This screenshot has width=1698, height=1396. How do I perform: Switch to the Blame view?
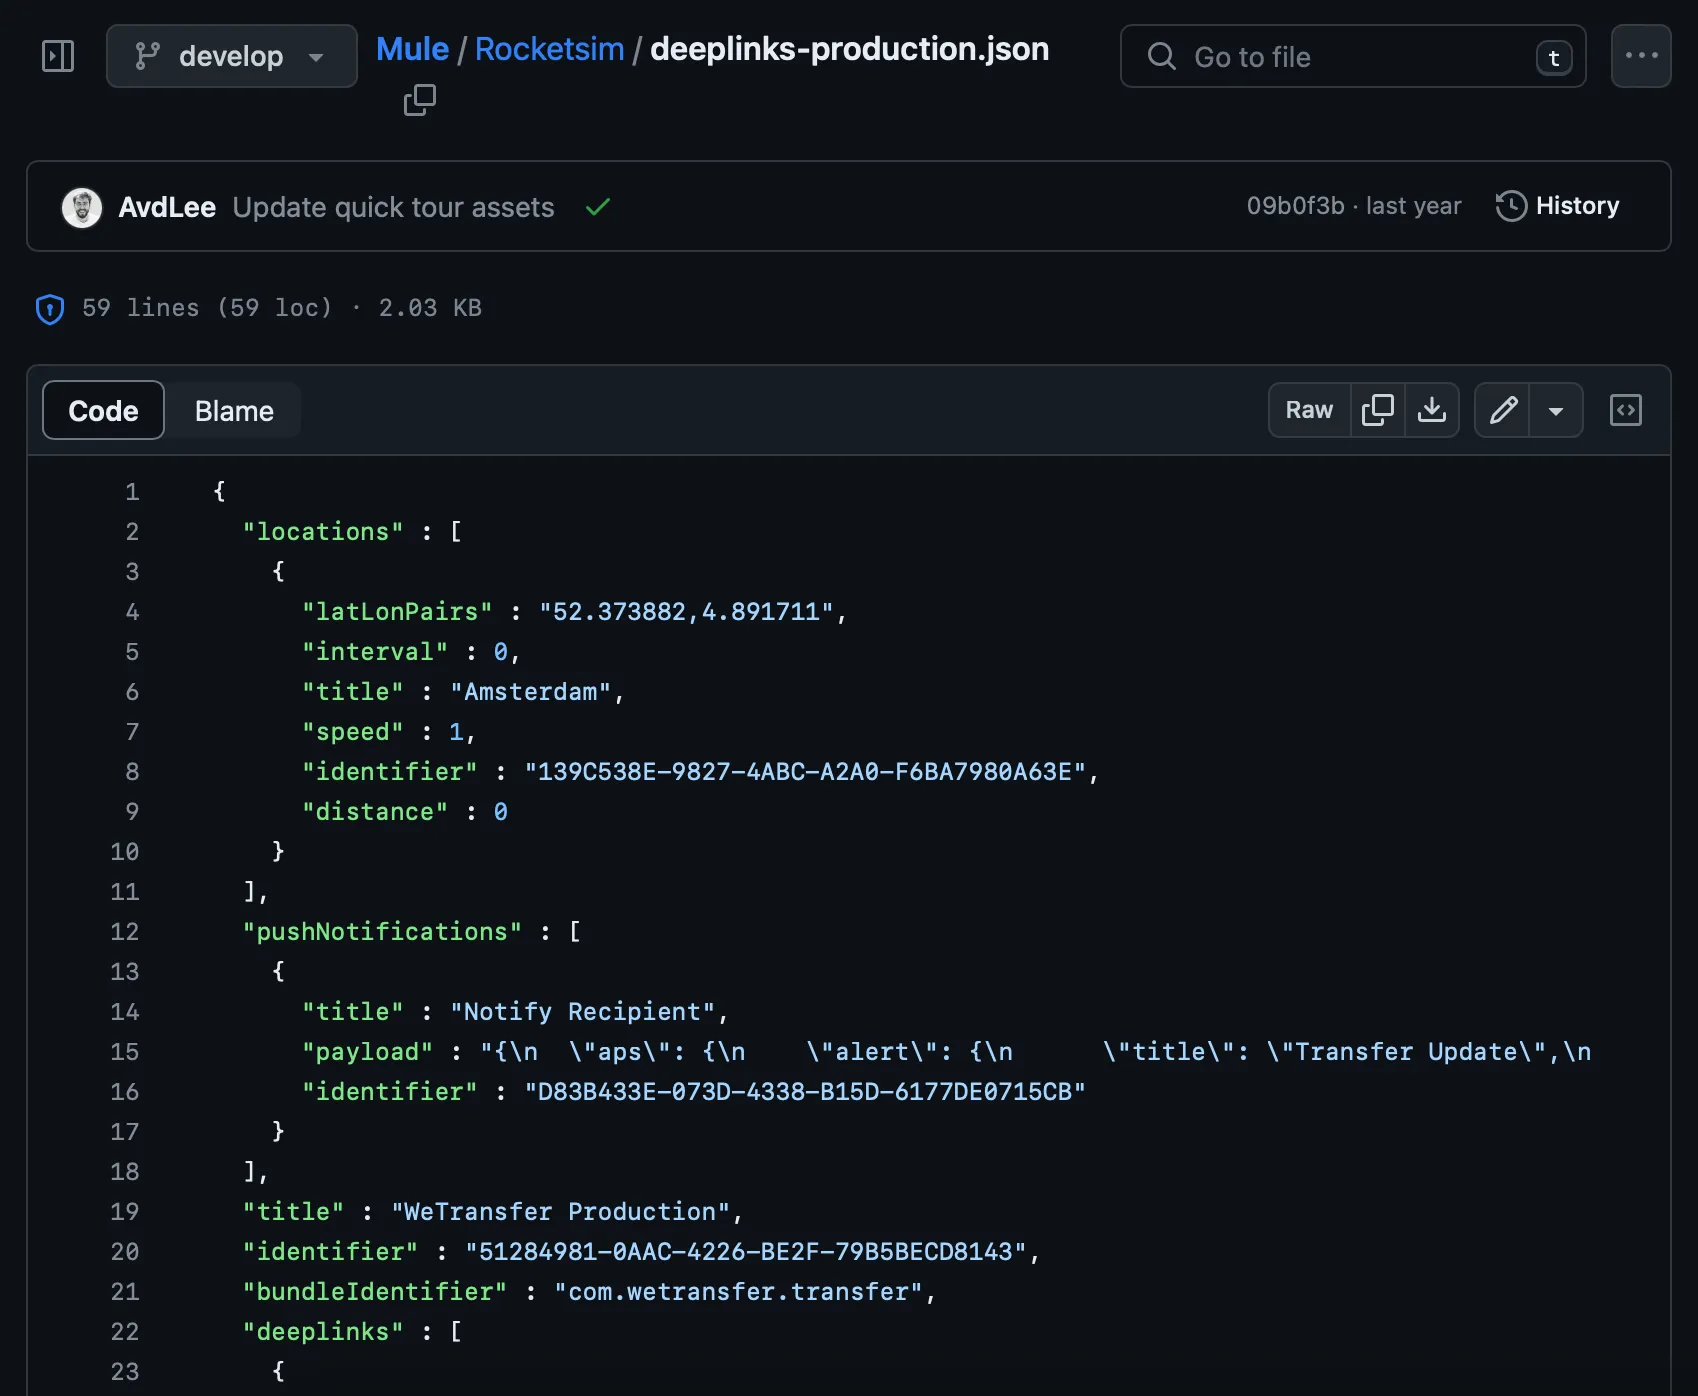coord(234,411)
